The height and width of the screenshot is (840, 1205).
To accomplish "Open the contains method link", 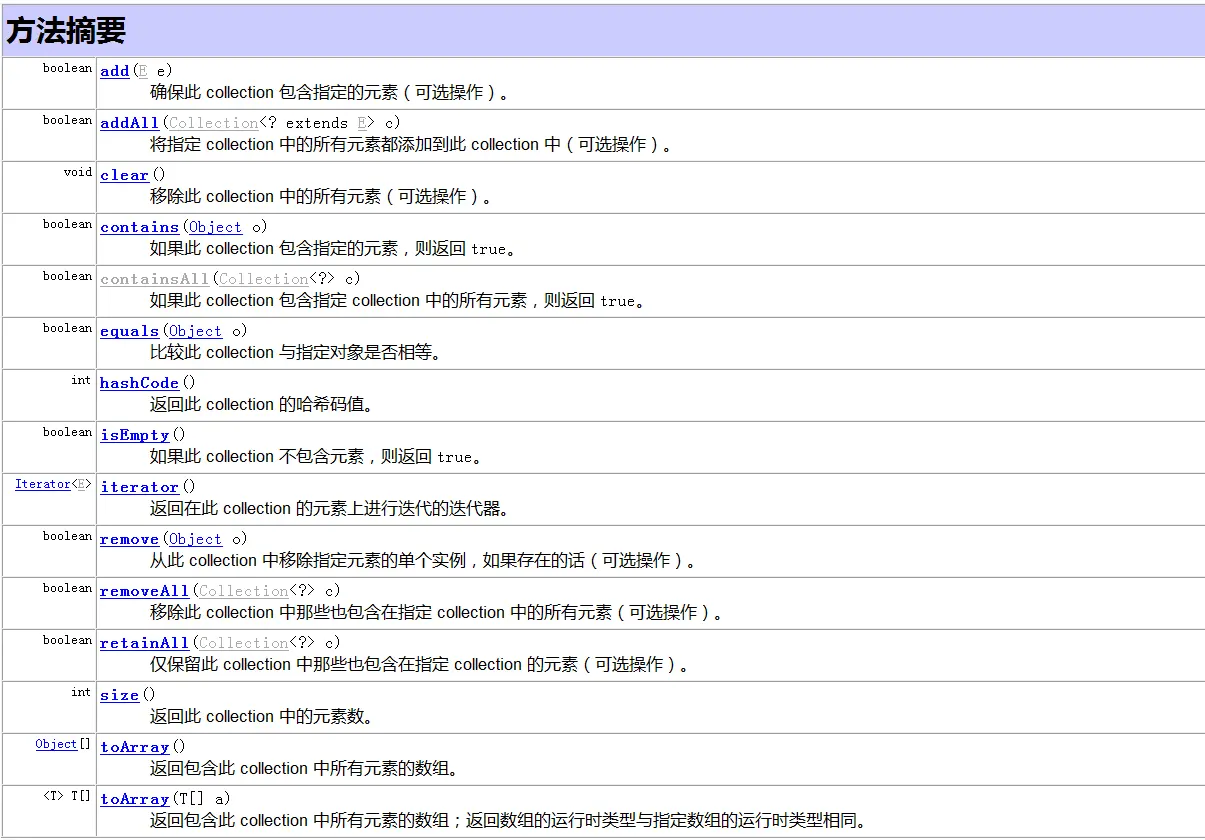I will click(x=140, y=227).
